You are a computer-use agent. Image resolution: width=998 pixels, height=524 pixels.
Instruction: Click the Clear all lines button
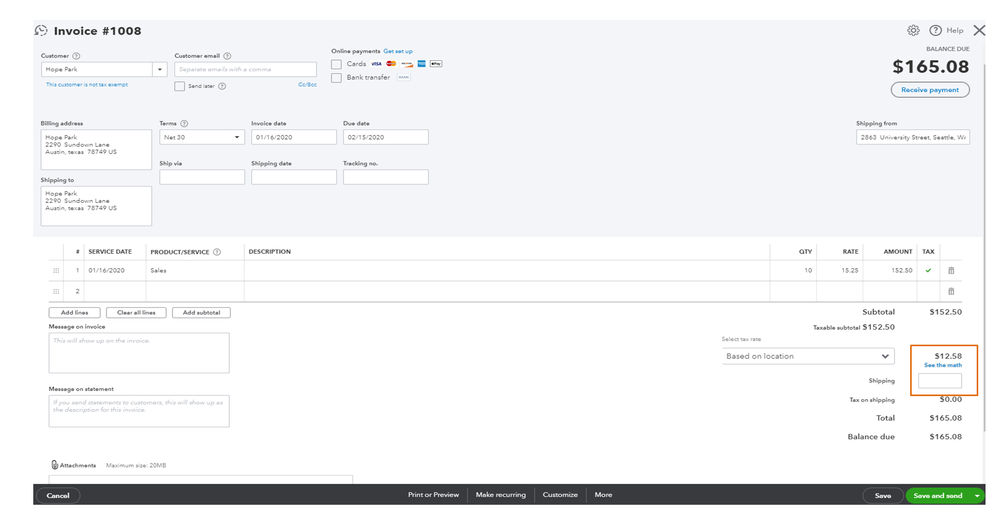point(136,313)
